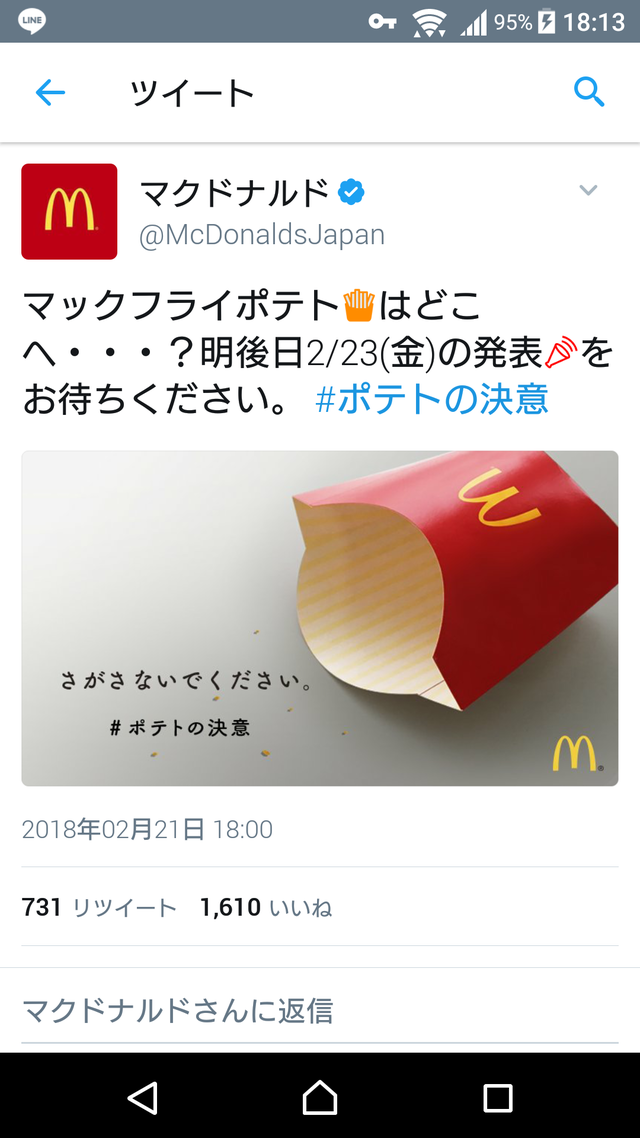The height and width of the screenshot is (1138, 640).
Task: Tap the Android home button
Action: (319, 1096)
